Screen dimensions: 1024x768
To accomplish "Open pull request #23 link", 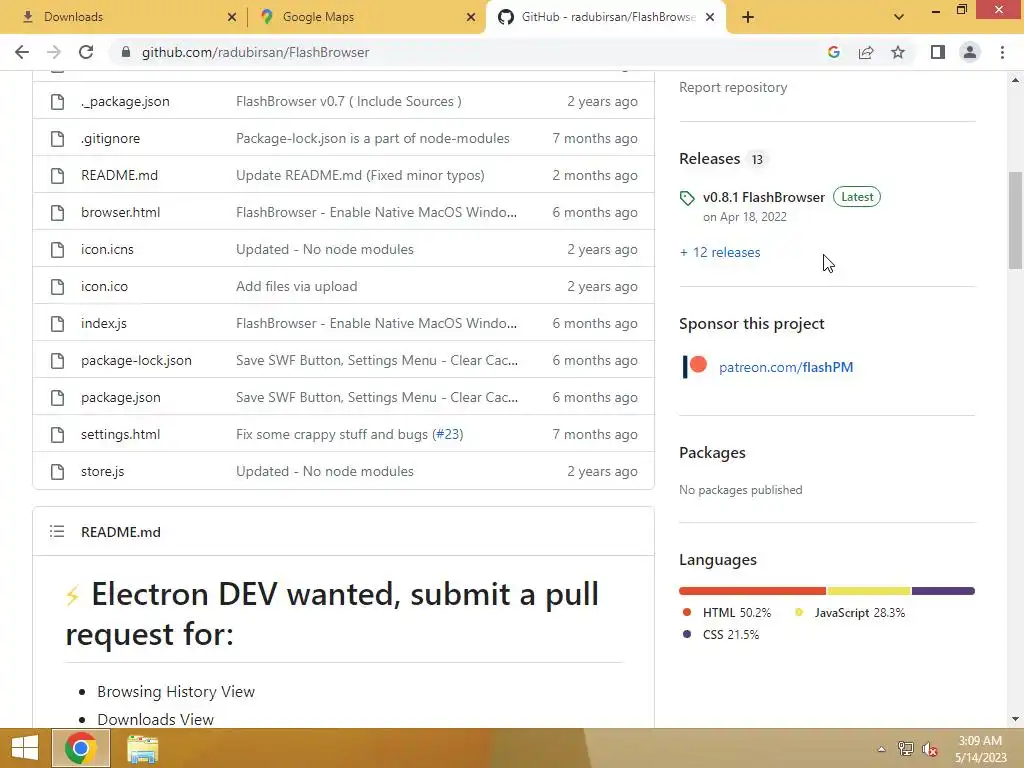I will [447, 434].
